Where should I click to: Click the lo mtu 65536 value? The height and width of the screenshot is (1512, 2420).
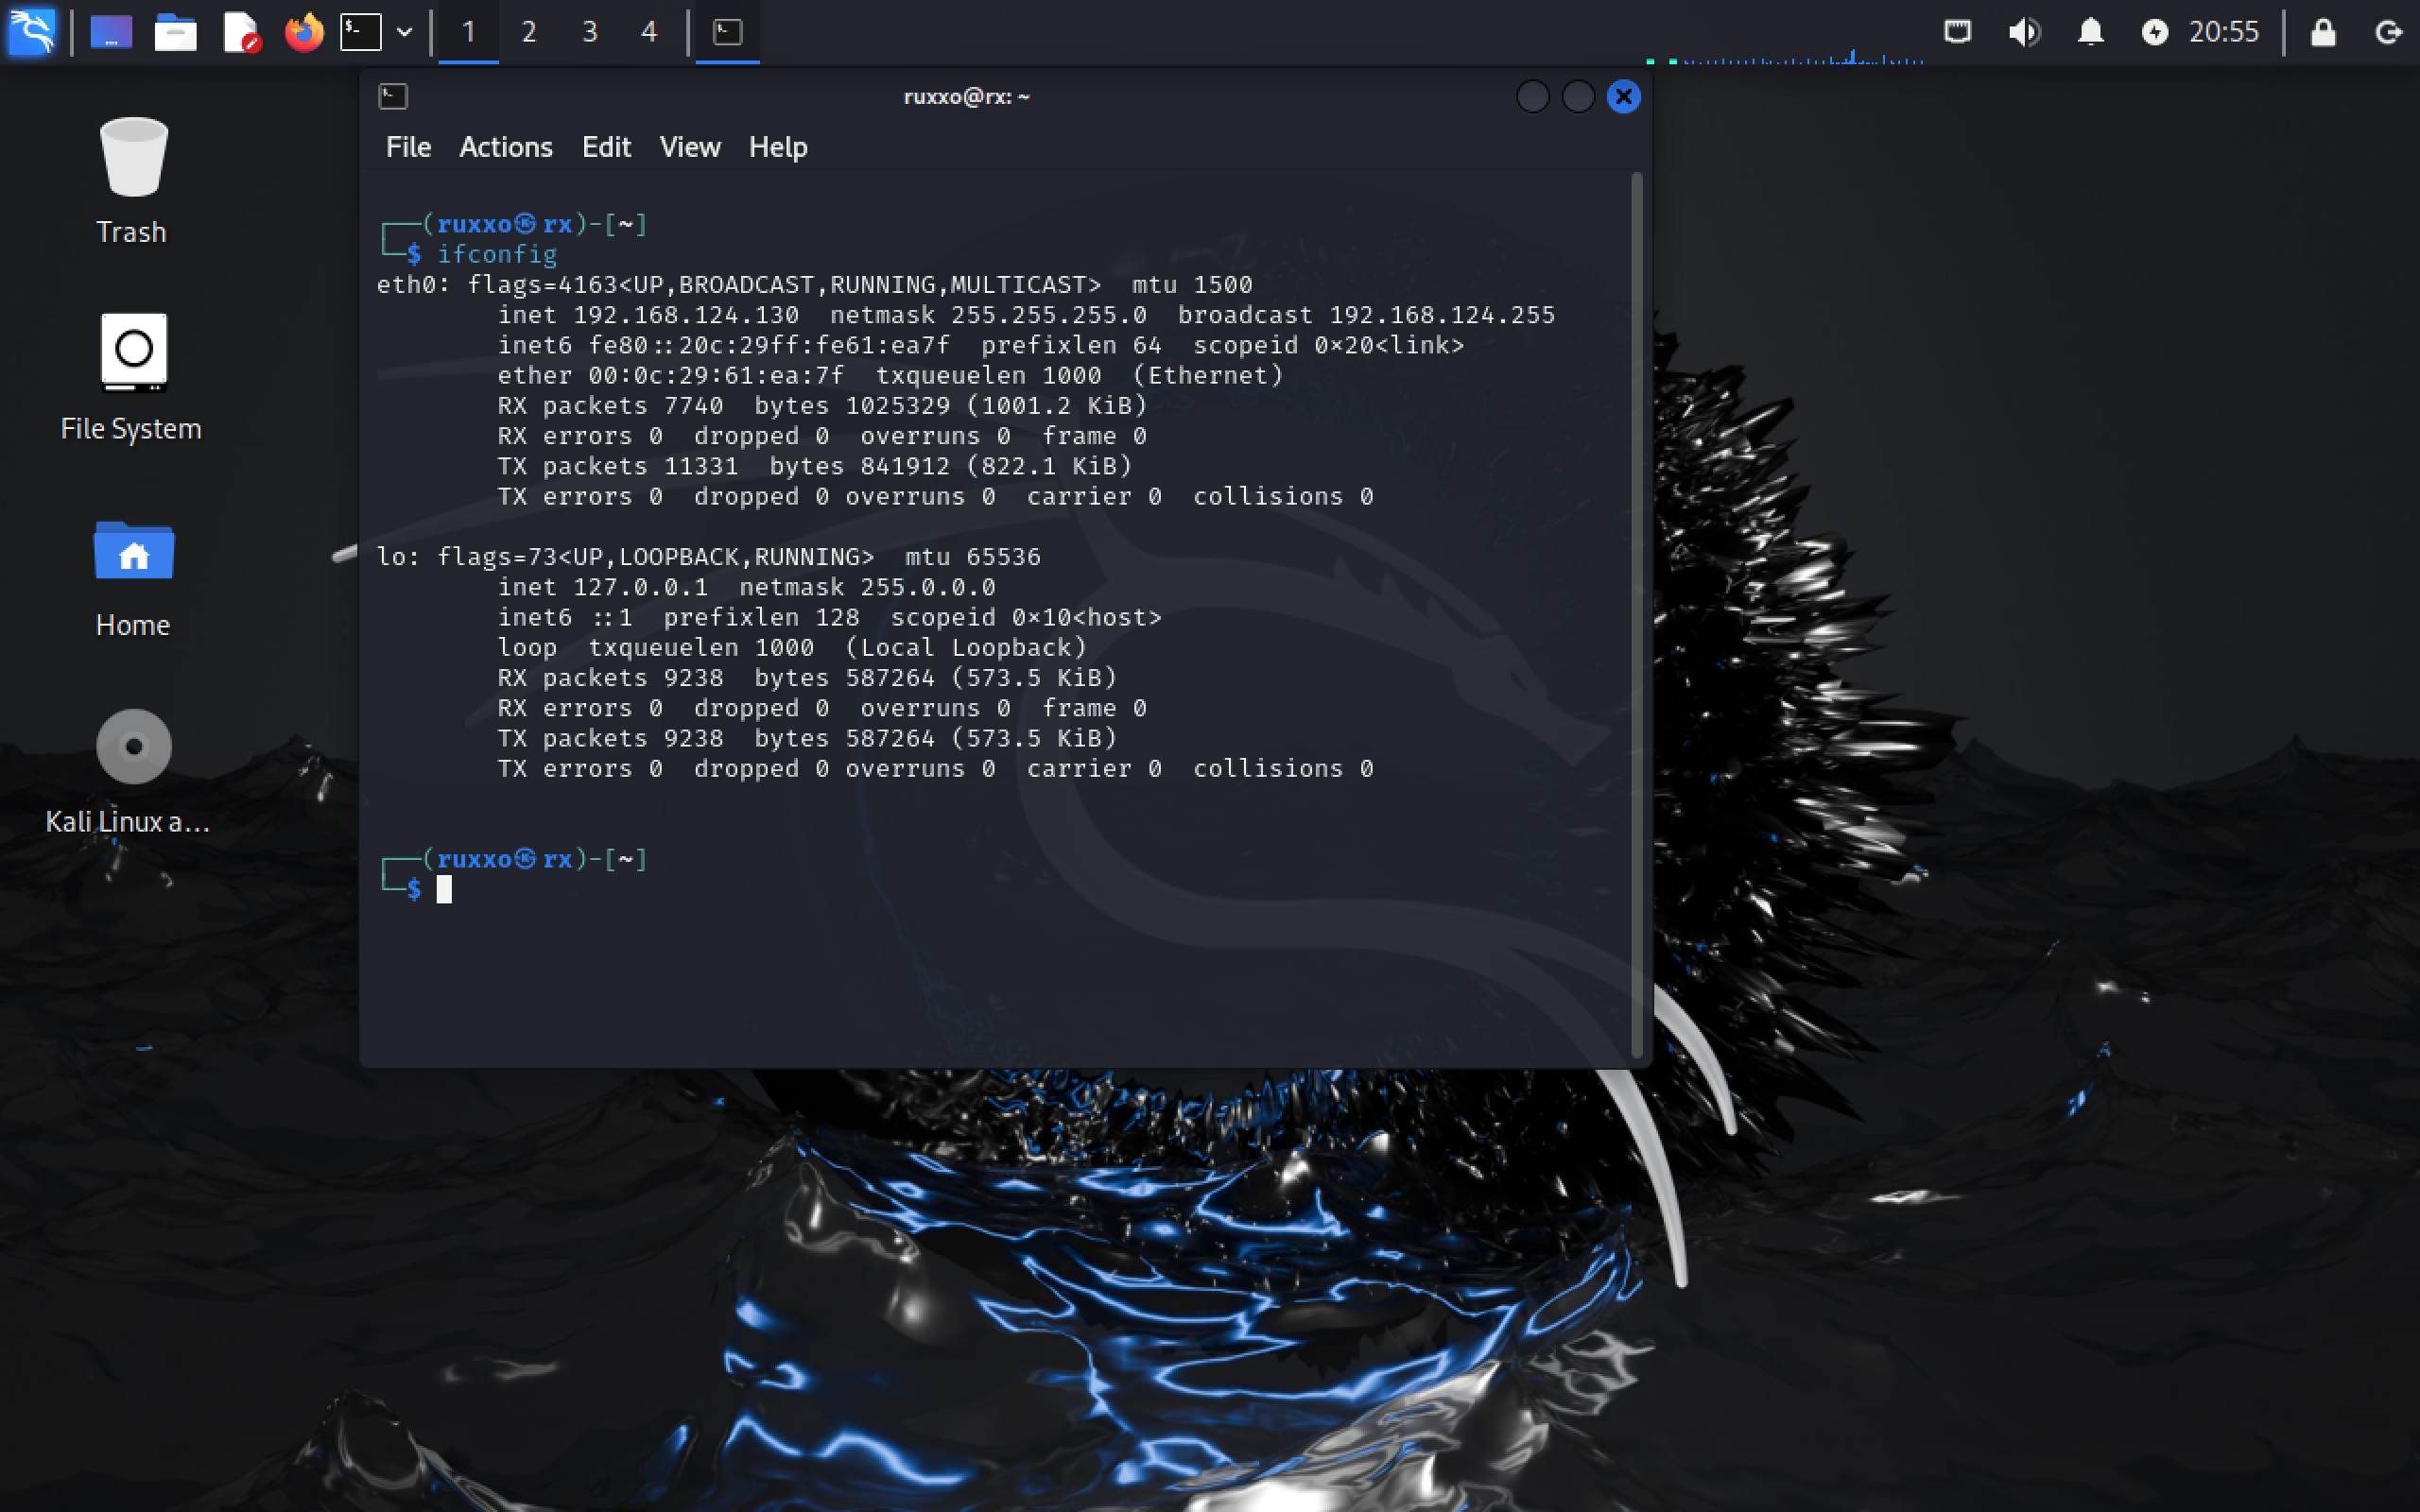click(x=1003, y=557)
